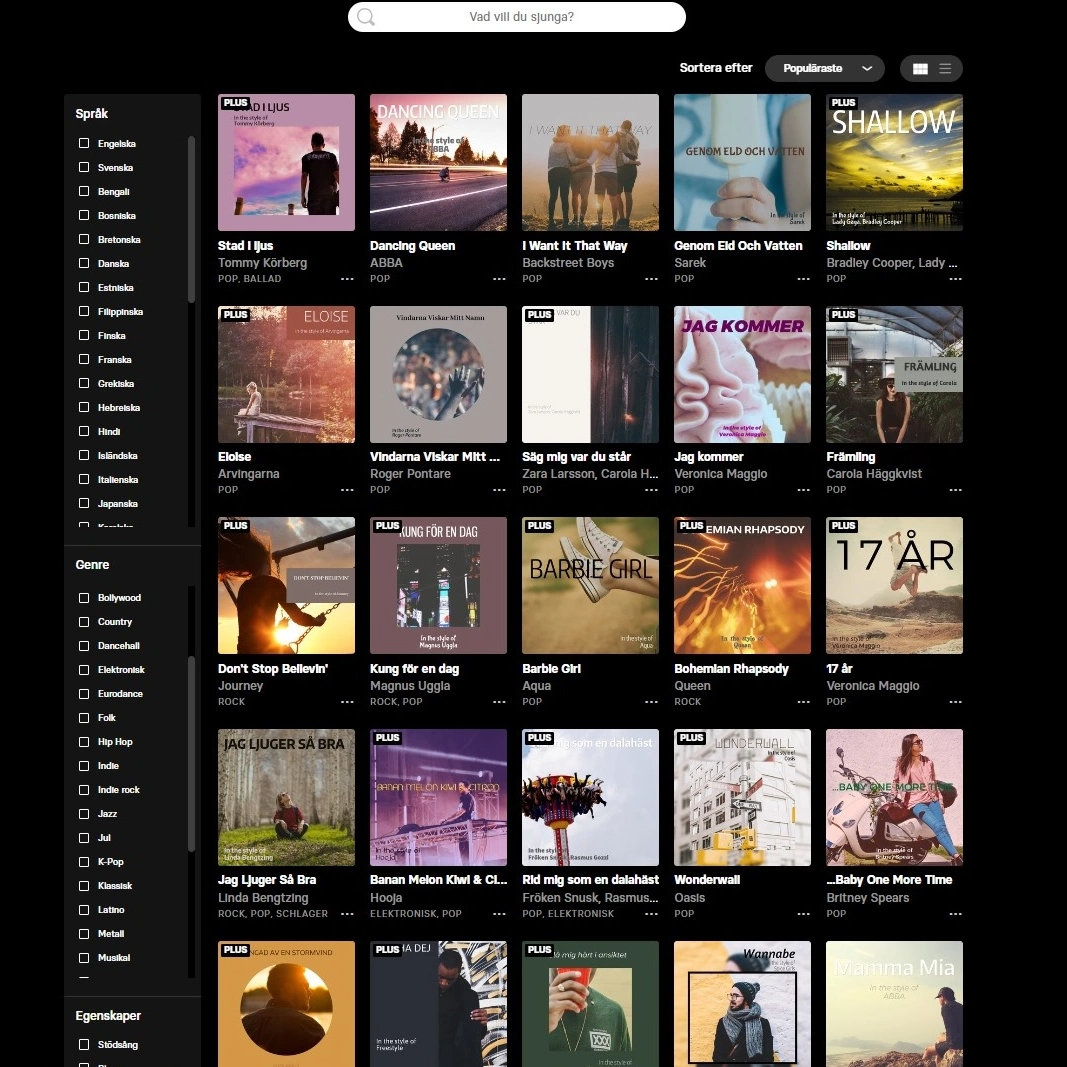Click the search magnifier icon
This screenshot has height=1067, width=1067.
point(366,17)
